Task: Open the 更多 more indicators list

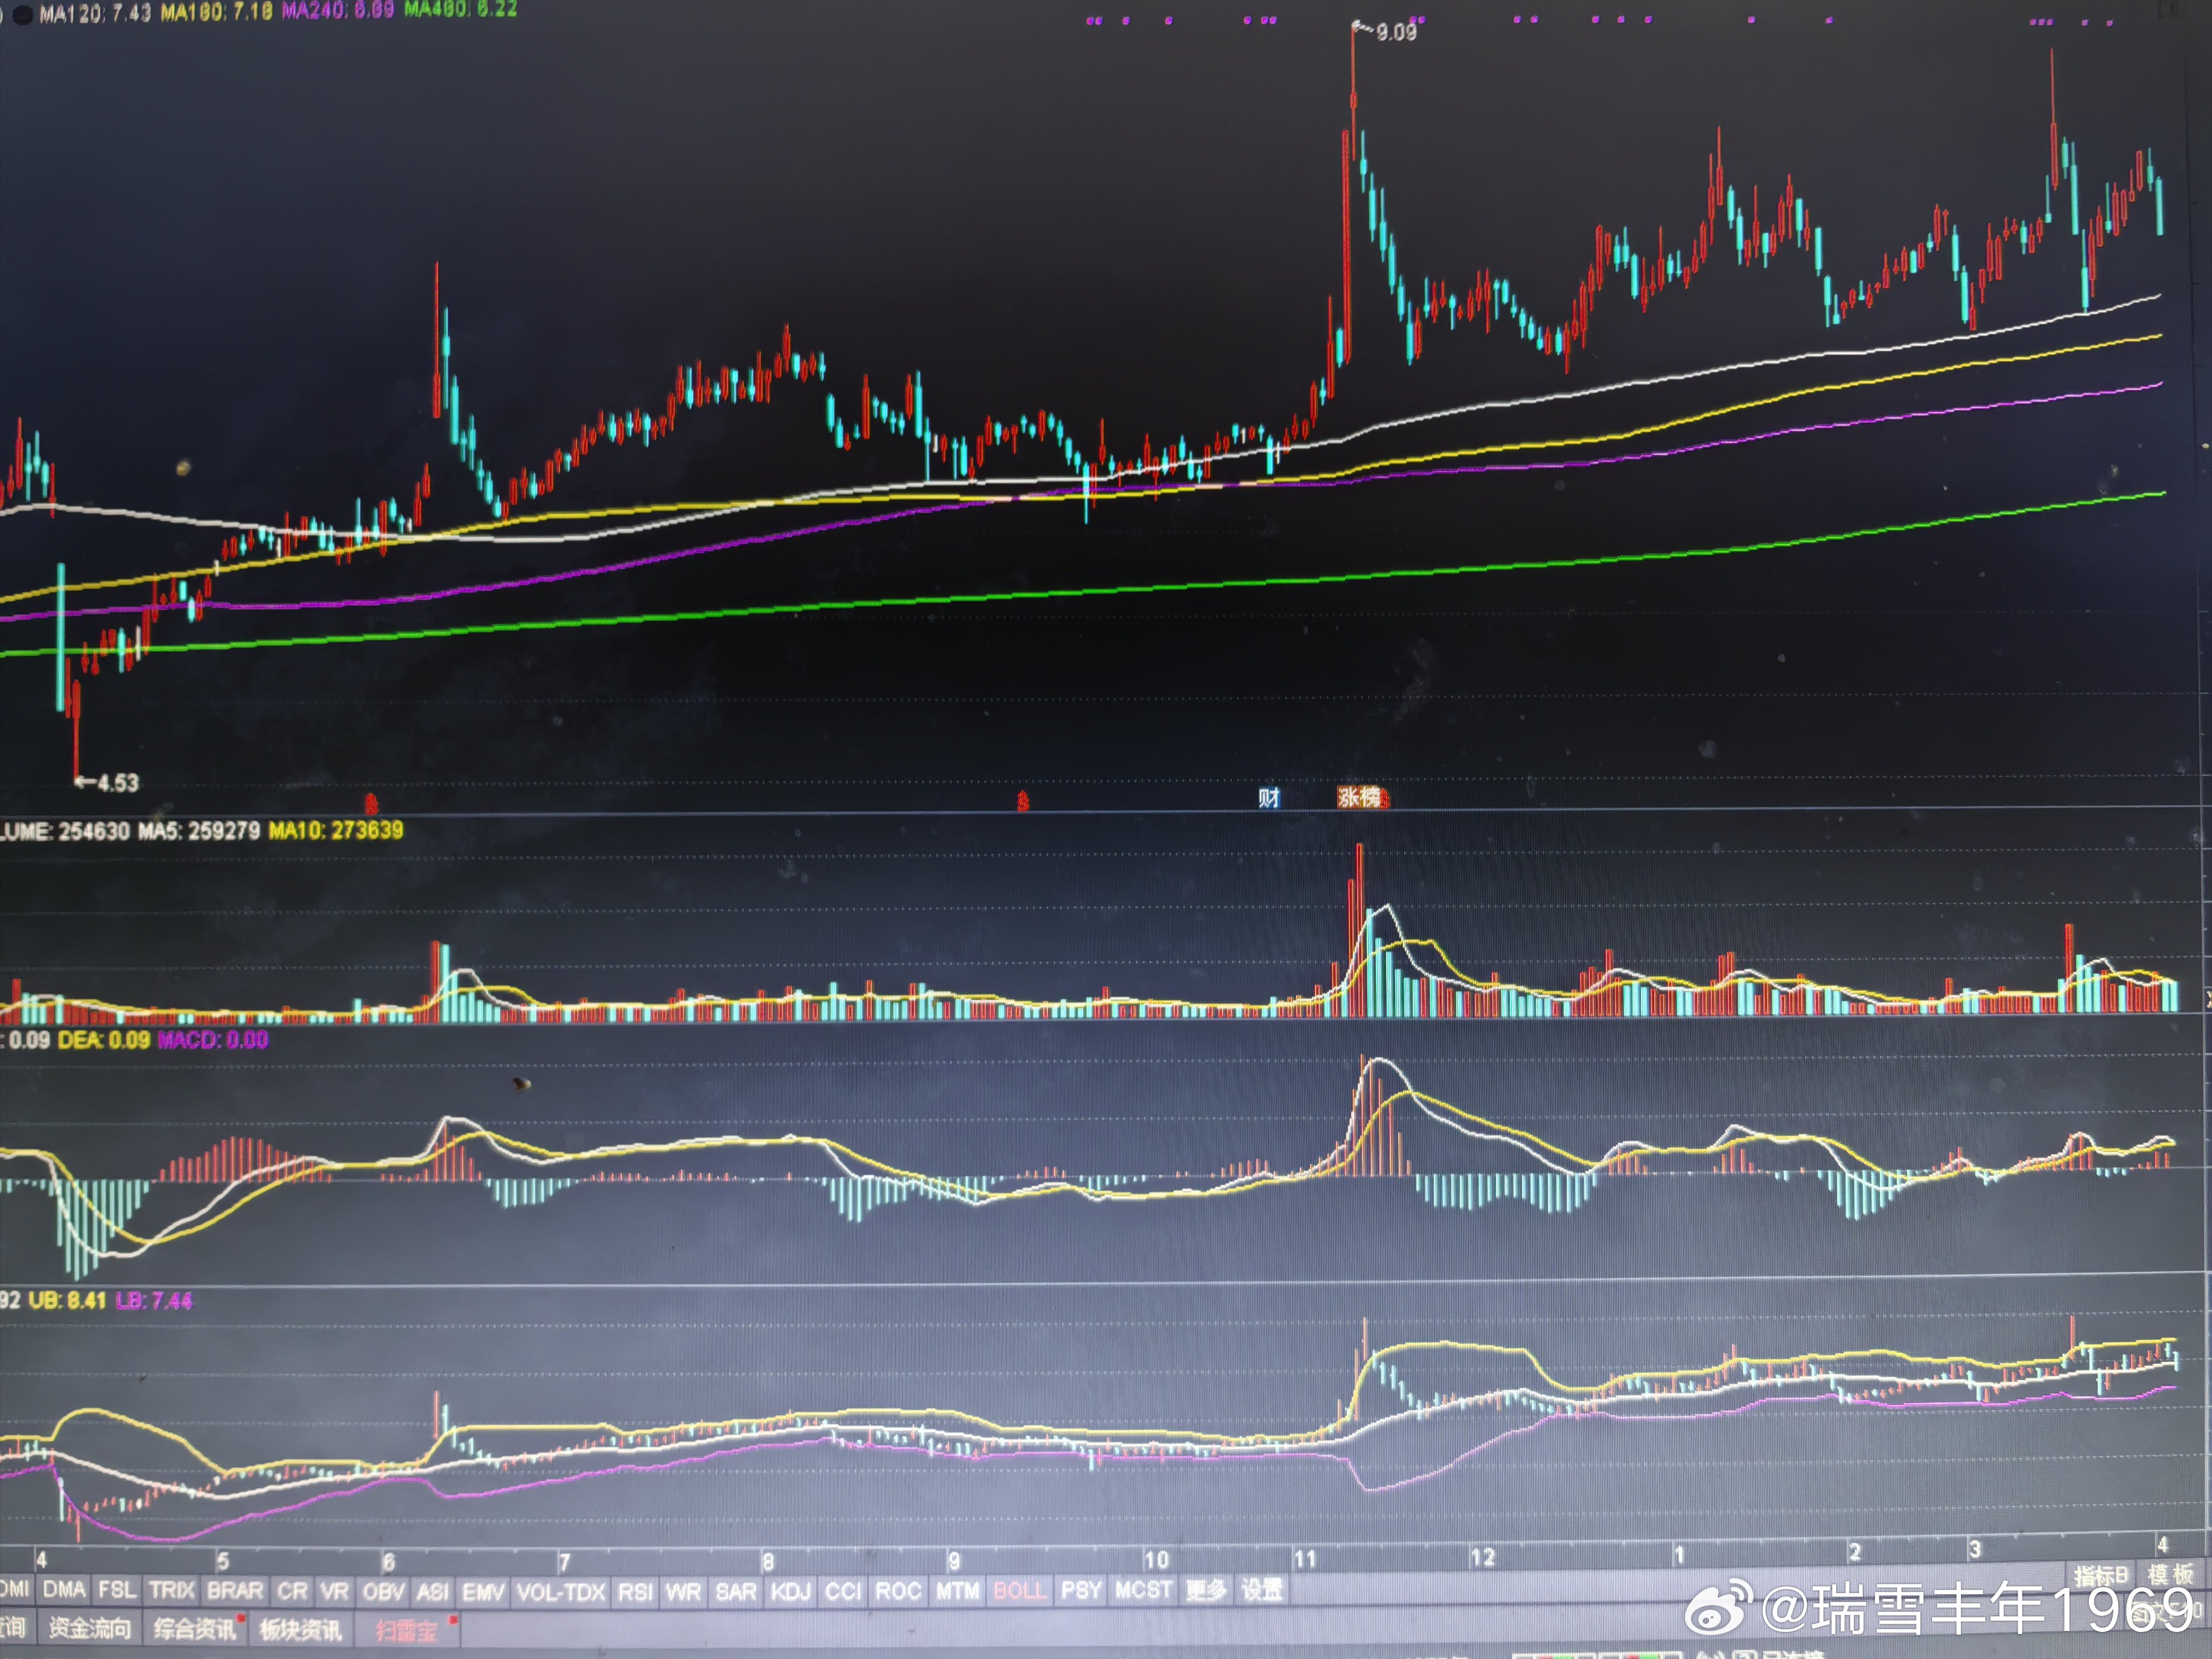Action: point(1205,1589)
